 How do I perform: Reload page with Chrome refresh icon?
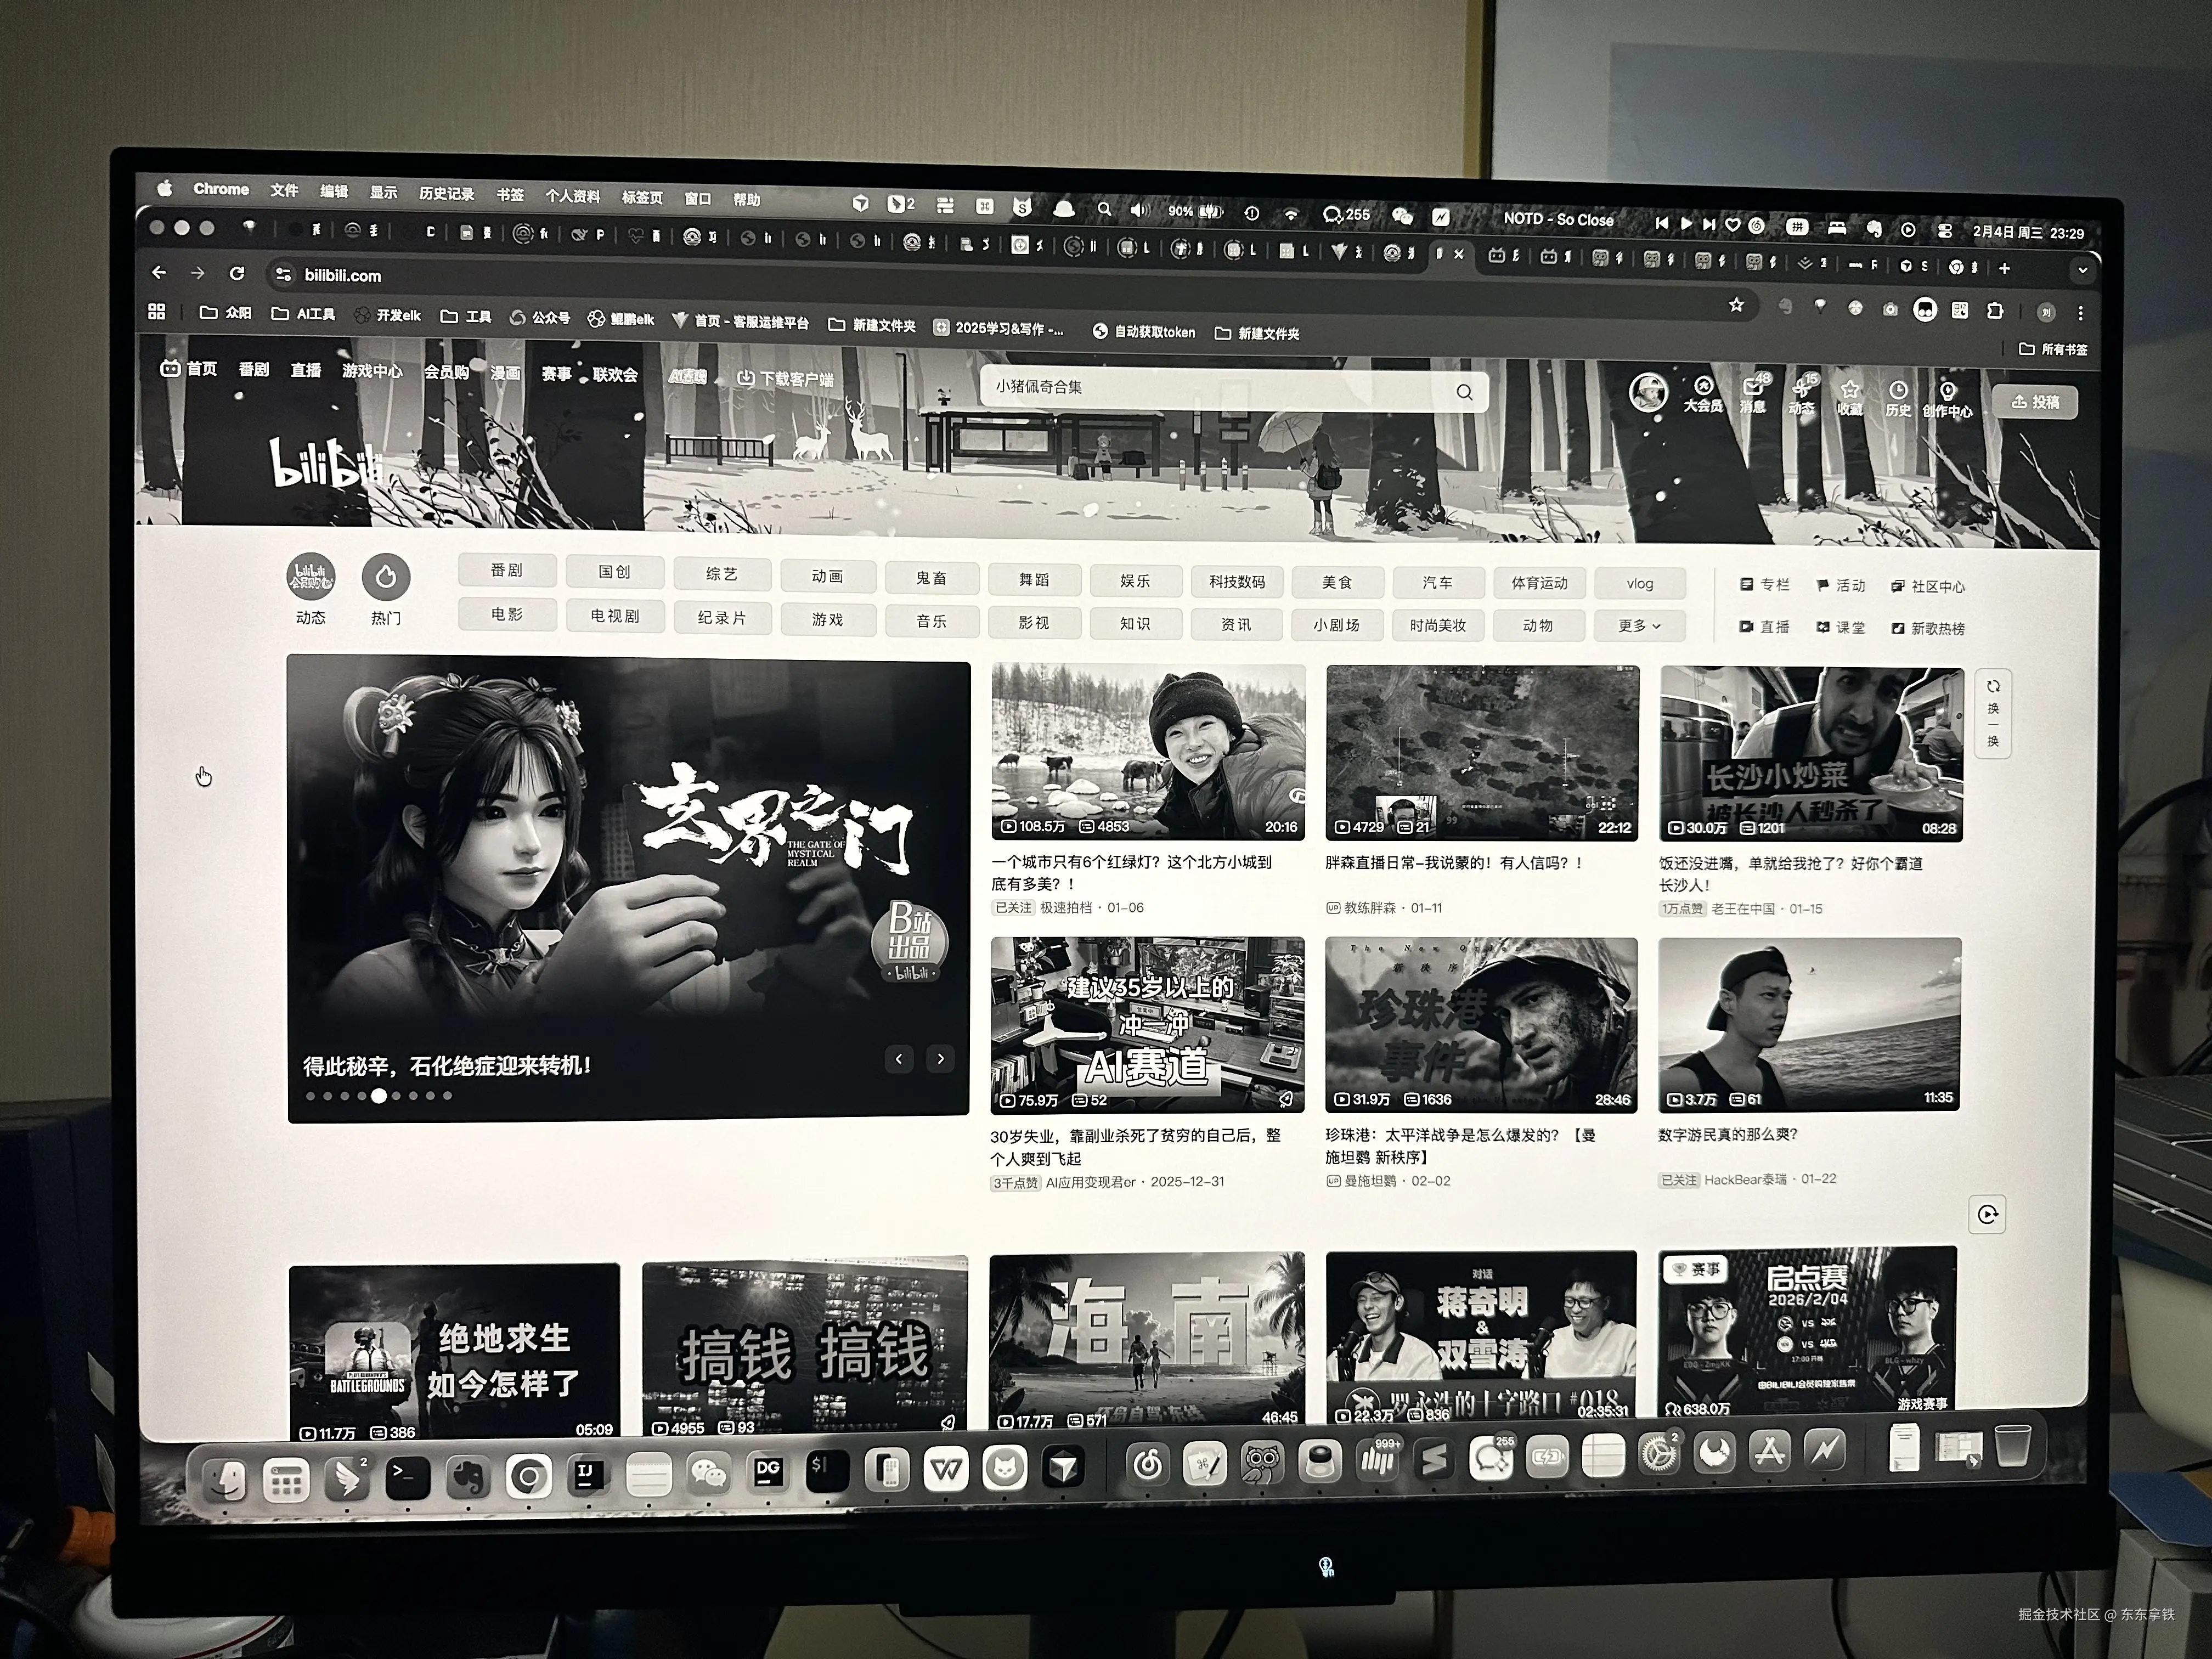coord(237,273)
